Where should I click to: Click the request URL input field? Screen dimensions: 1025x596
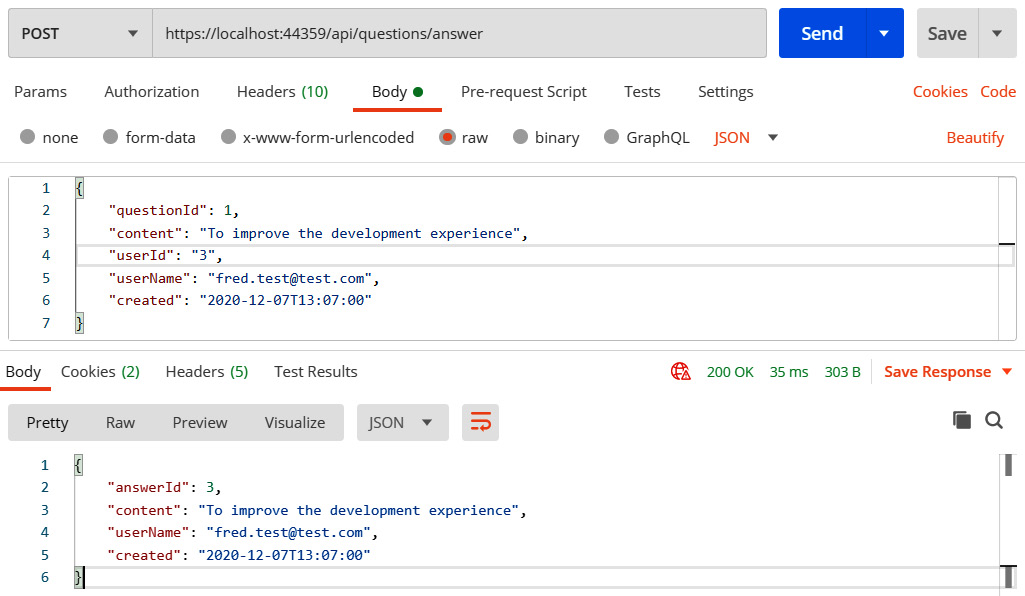[x=460, y=34]
